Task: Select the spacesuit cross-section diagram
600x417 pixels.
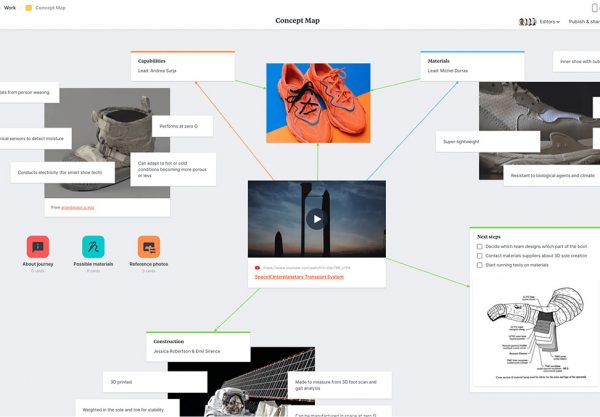Action: click(x=535, y=333)
